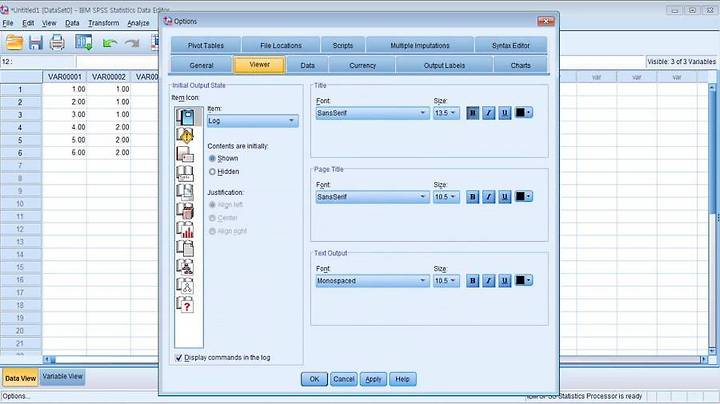The height and width of the screenshot is (404, 720).
Task: Switch to the Multiple Imputations tab
Action: tap(420, 45)
